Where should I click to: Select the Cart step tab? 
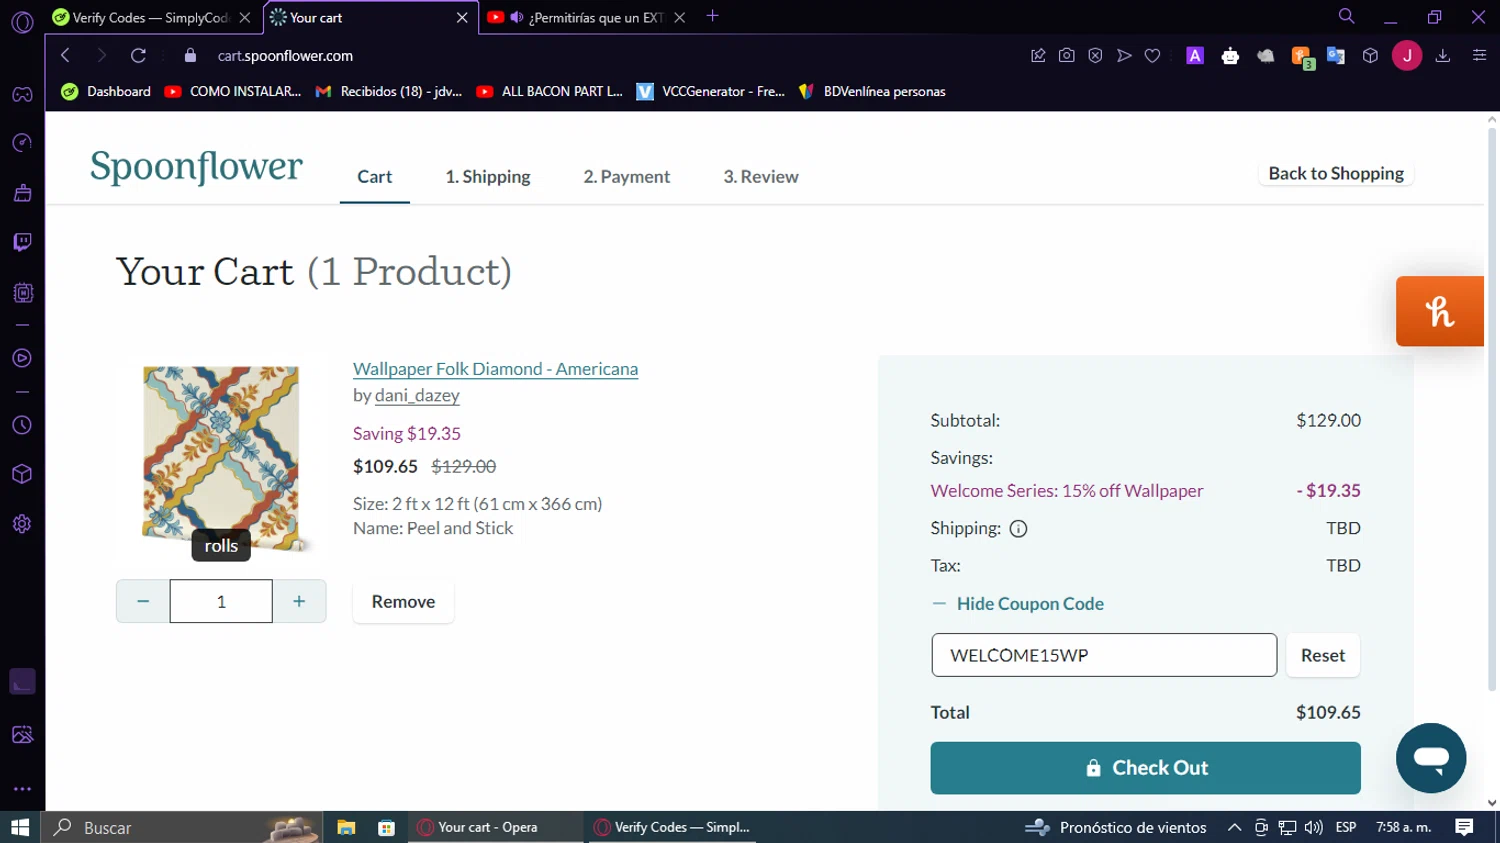[x=375, y=177]
